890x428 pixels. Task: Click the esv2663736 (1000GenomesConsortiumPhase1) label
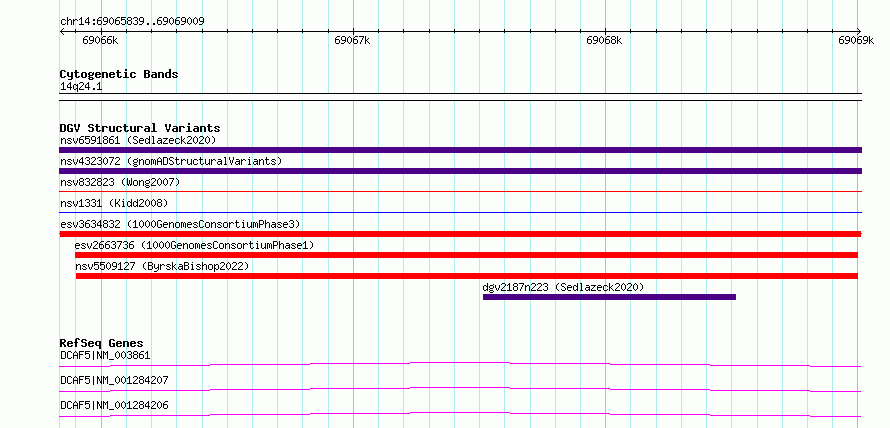point(194,245)
